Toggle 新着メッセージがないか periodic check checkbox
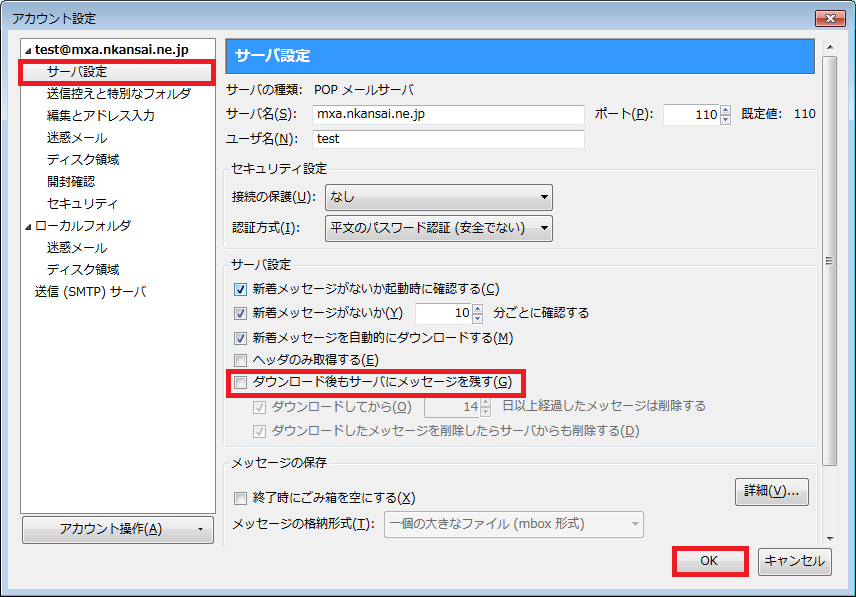The height and width of the screenshot is (597, 856). click(240, 313)
